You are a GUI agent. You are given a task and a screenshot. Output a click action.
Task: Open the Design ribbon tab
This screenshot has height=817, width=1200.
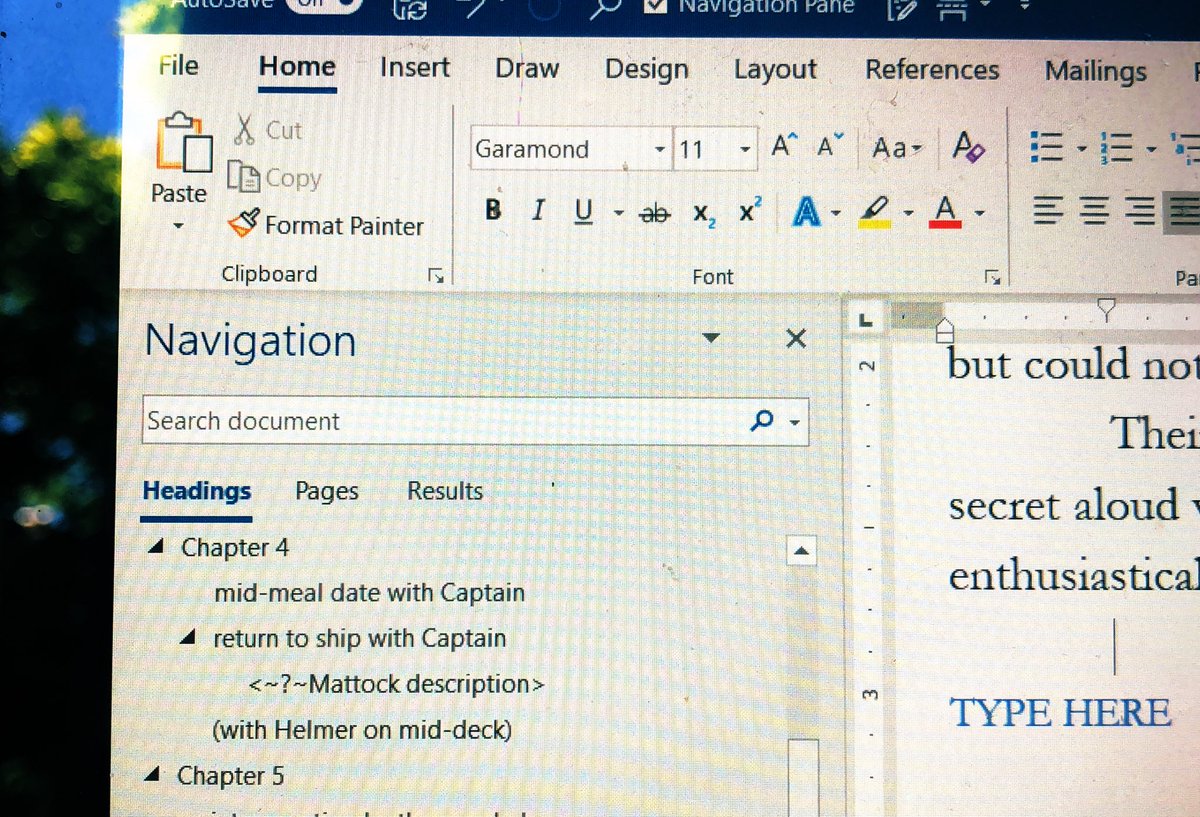point(646,70)
